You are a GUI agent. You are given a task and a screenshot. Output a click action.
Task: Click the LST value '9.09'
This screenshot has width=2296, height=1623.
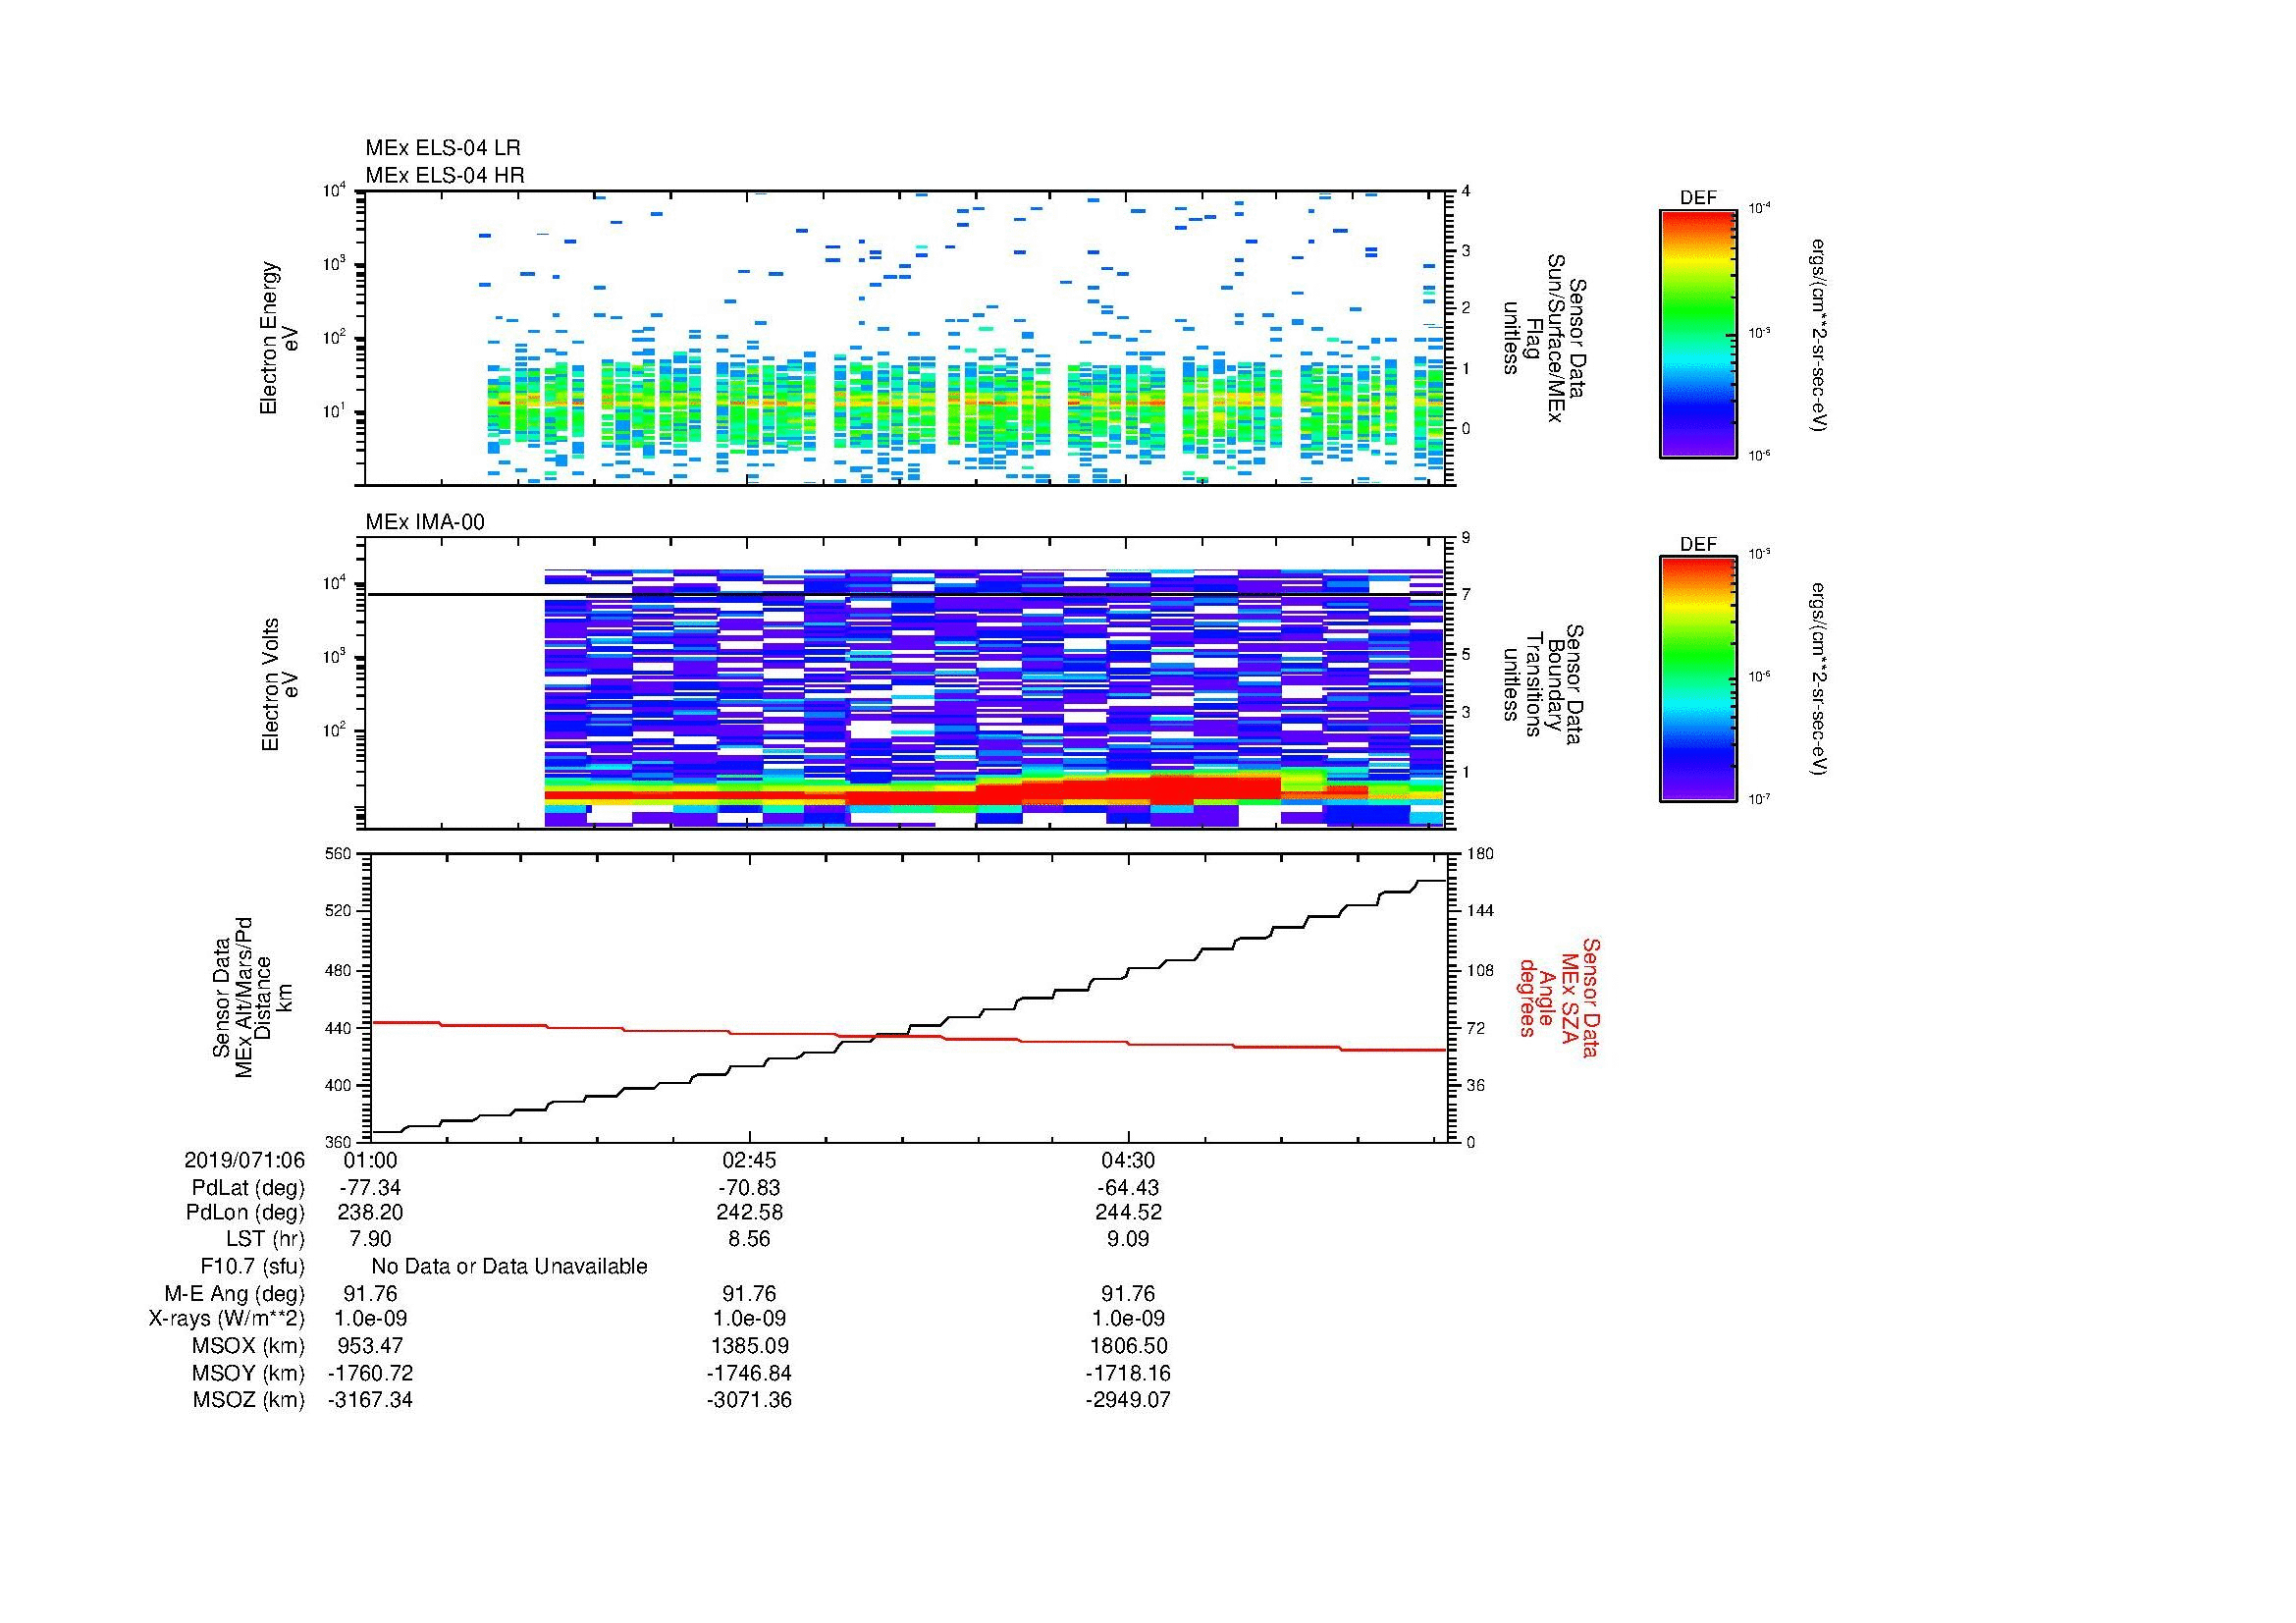pyautogui.click(x=1128, y=1239)
